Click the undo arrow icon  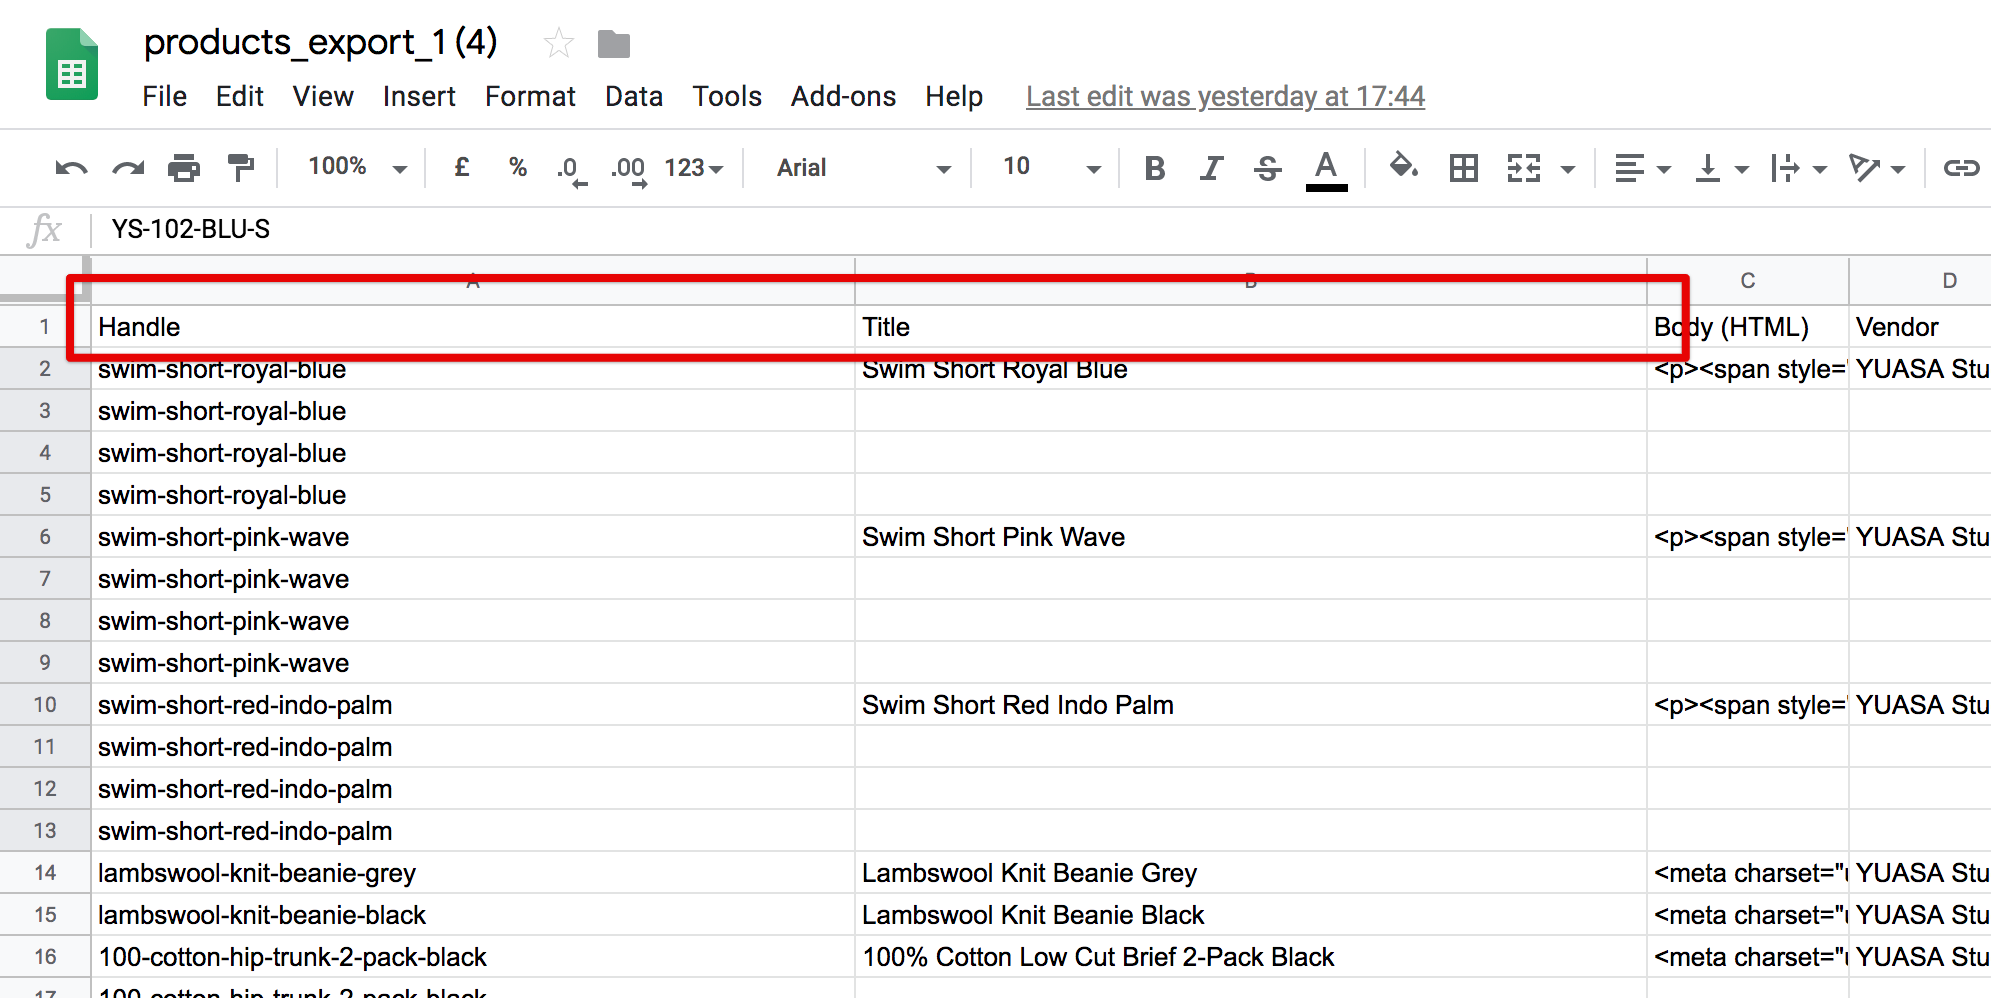click(x=70, y=168)
